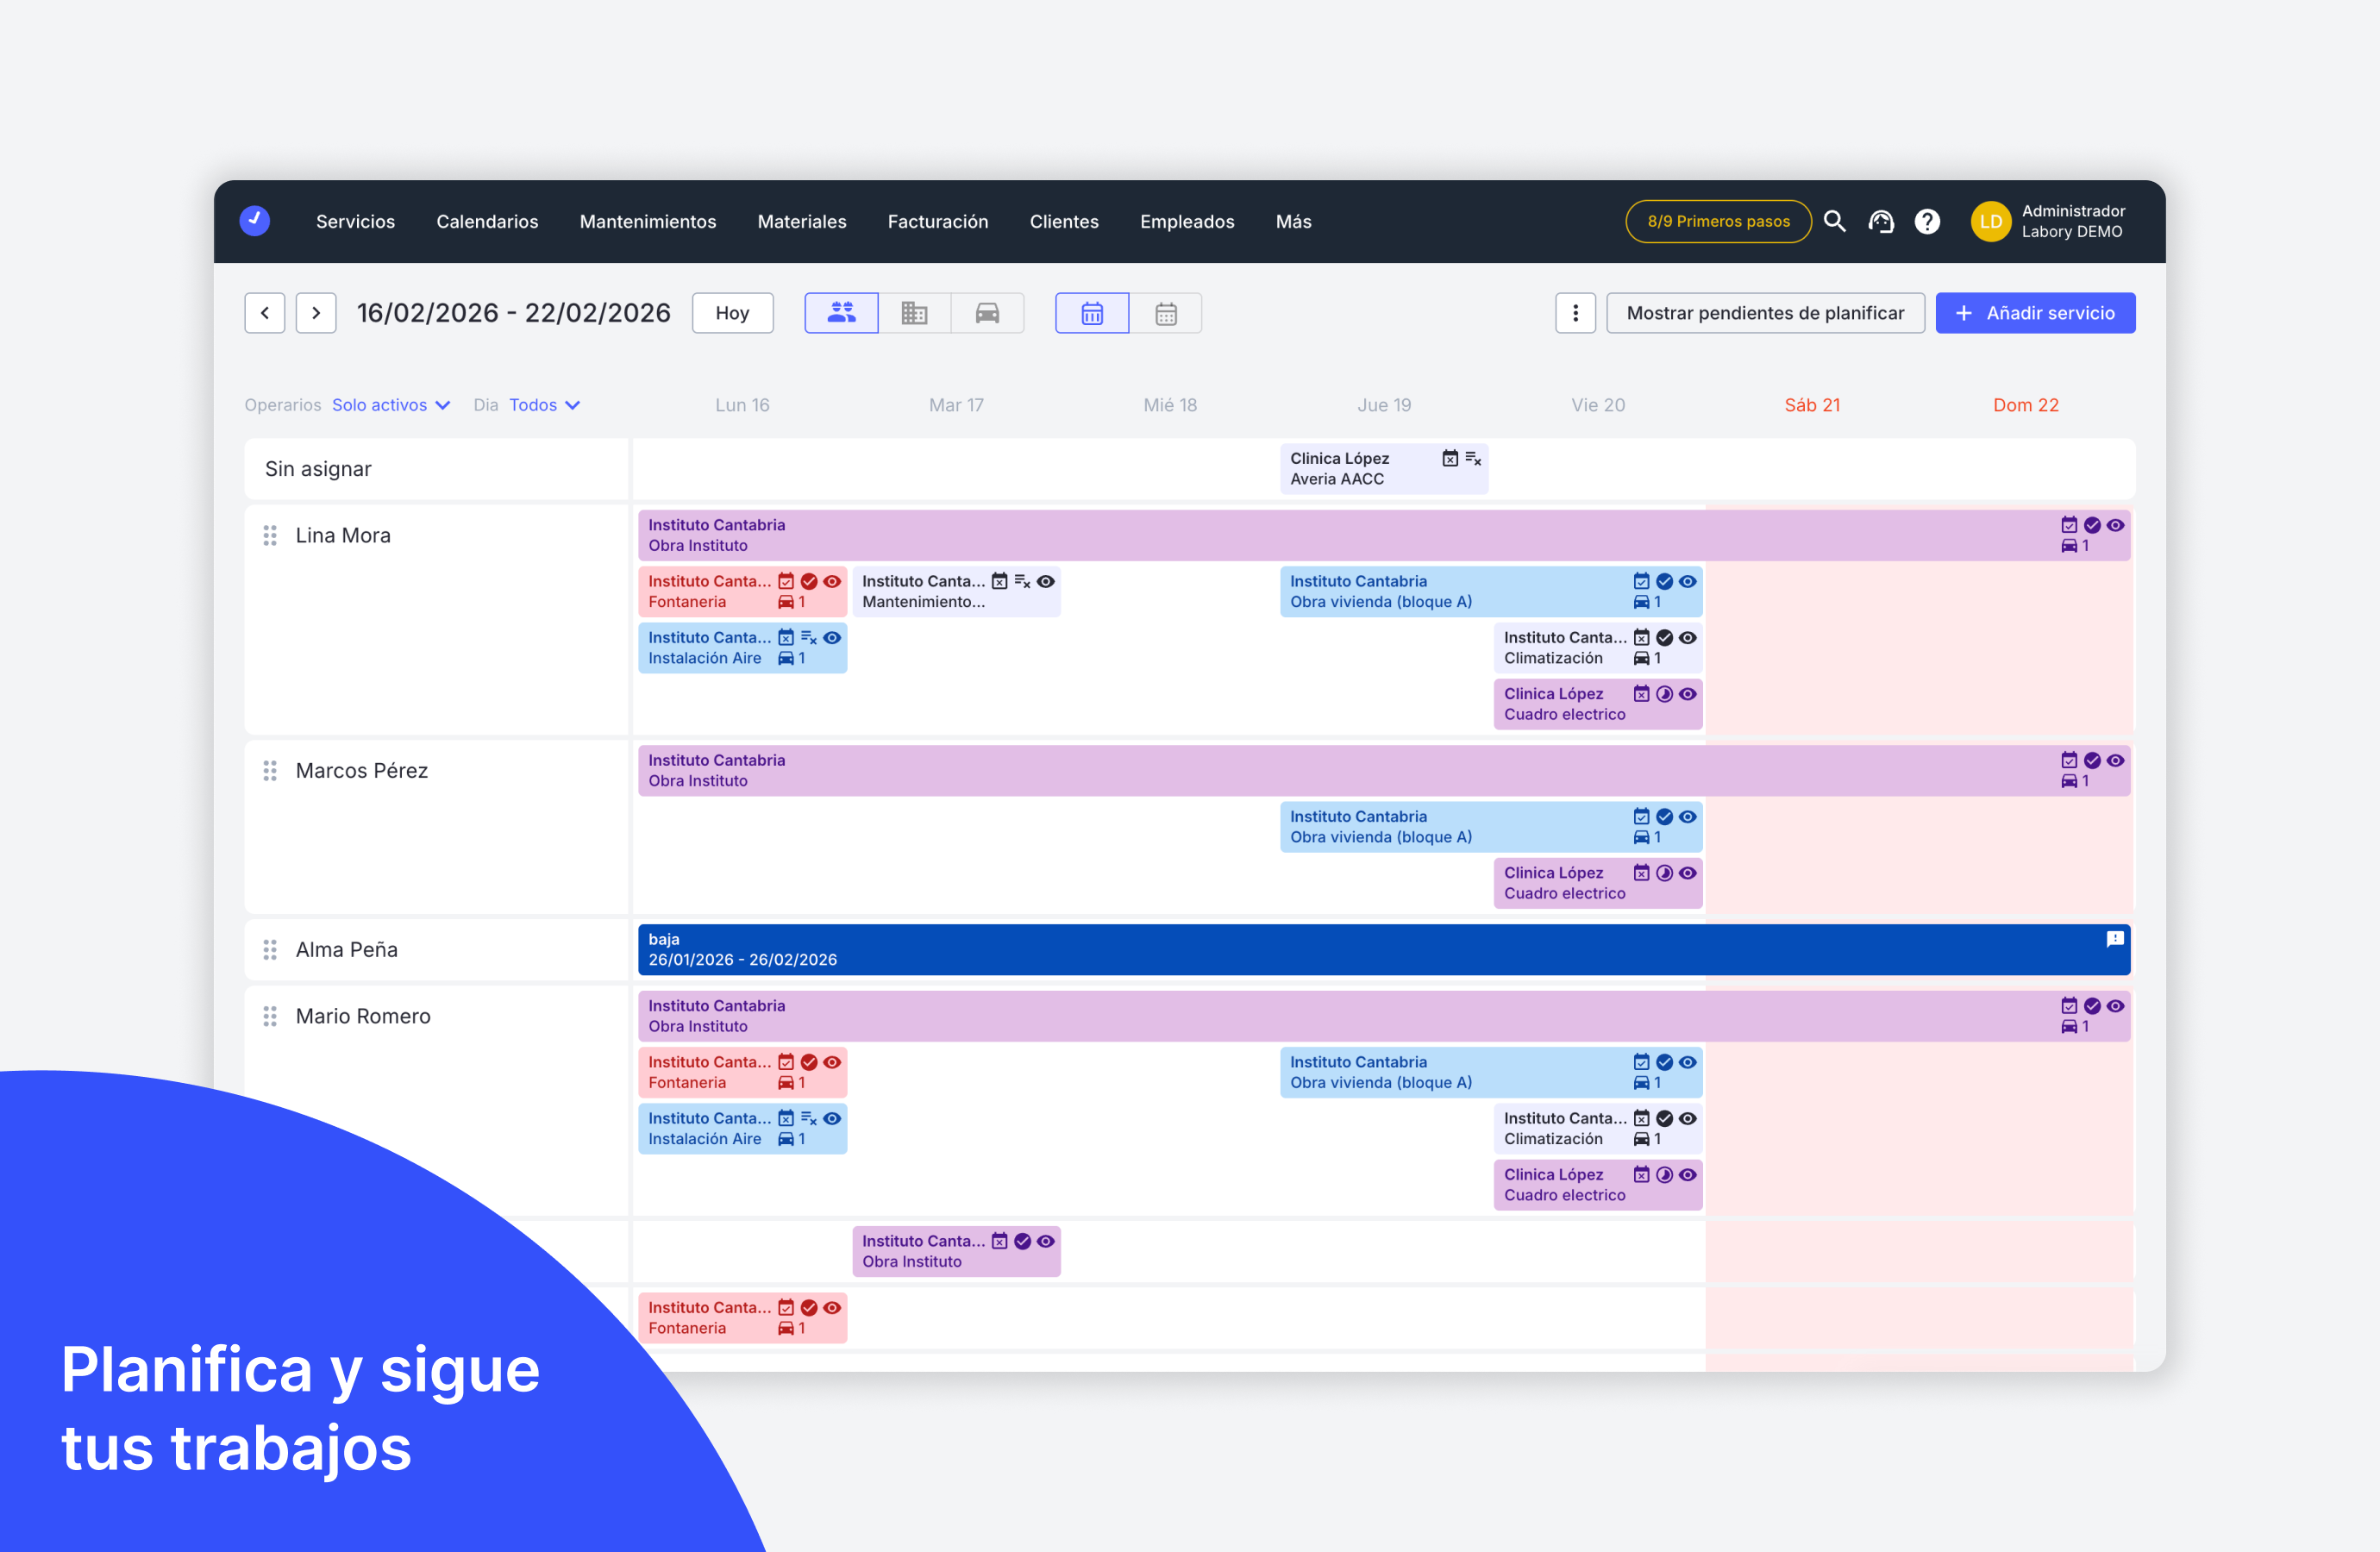The width and height of the screenshot is (2380, 1552).
Task: Open the comment icon on baja bar
Action: [2115, 939]
